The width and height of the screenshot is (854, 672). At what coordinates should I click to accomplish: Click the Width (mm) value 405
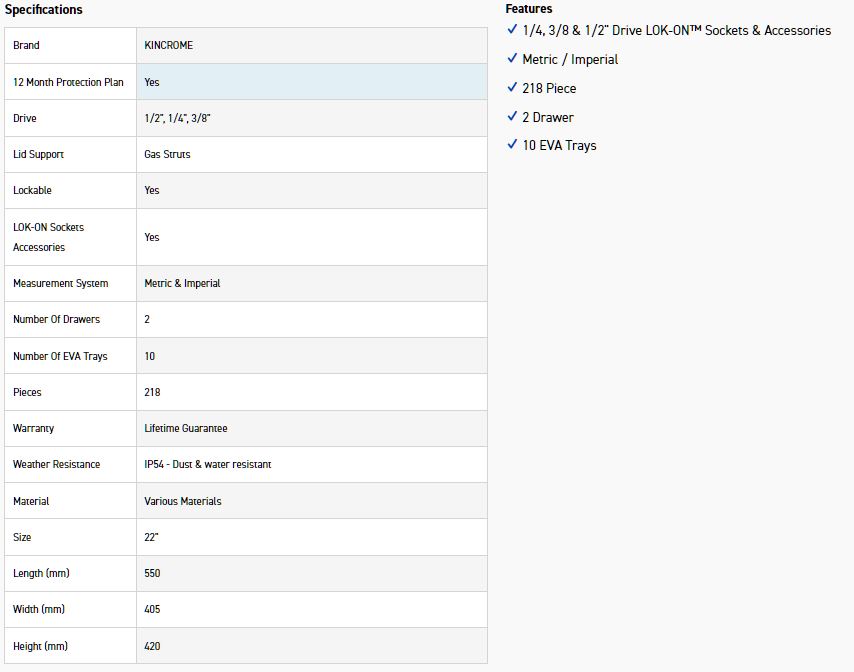click(x=152, y=610)
